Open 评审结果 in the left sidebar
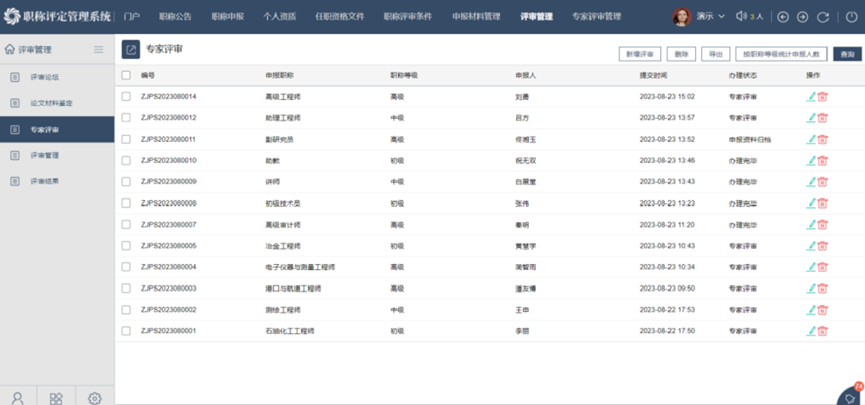865x405 pixels. [44, 181]
